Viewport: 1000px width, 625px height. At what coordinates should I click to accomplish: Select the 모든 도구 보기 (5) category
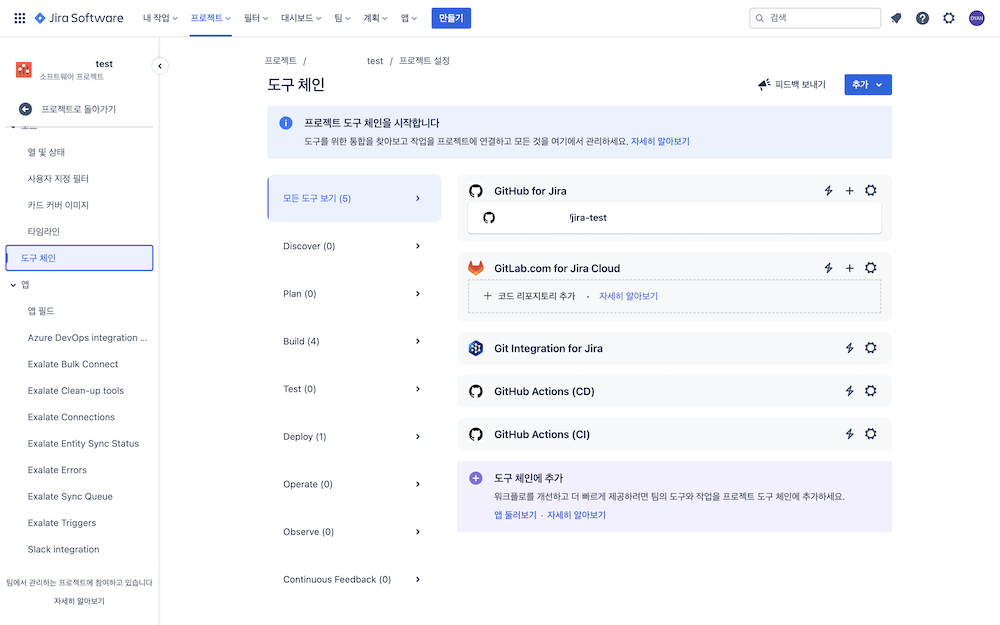(x=354, y=198)
